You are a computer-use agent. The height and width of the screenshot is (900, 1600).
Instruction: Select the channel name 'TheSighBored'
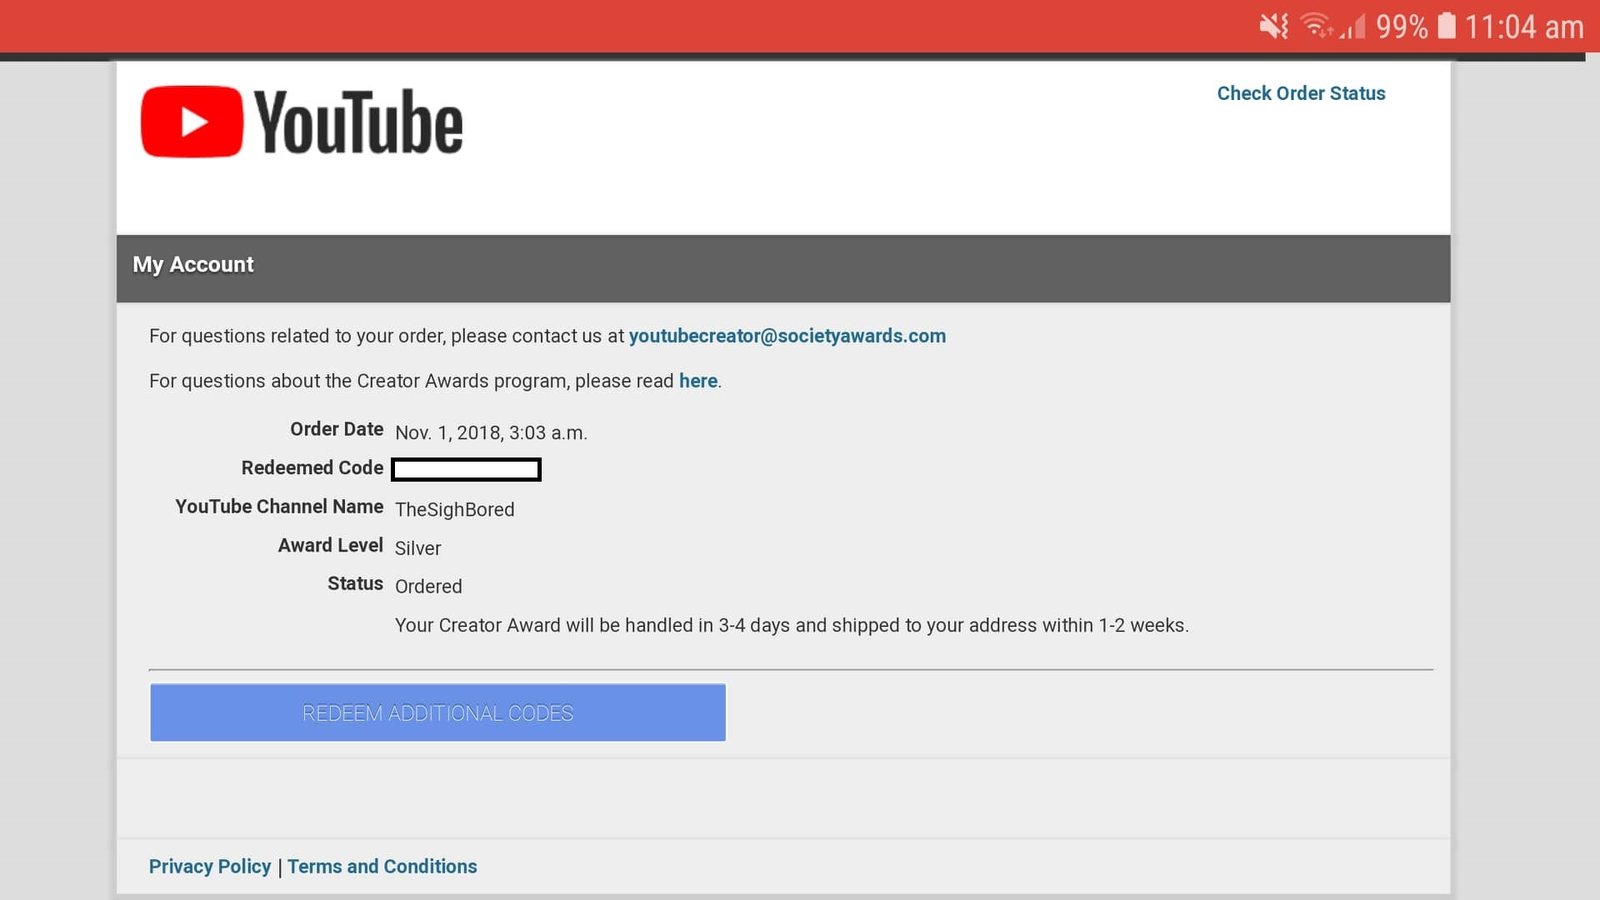pyautogui.click(x=455, y=510)
